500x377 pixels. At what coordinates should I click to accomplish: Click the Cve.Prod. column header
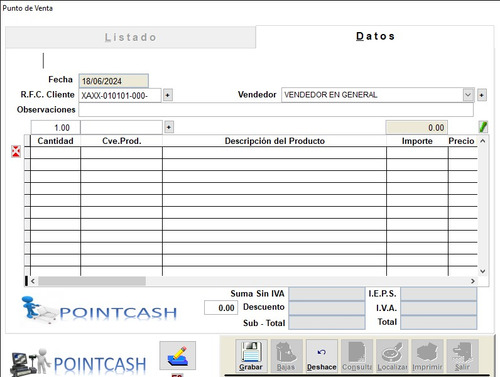(x=121, y=141)
